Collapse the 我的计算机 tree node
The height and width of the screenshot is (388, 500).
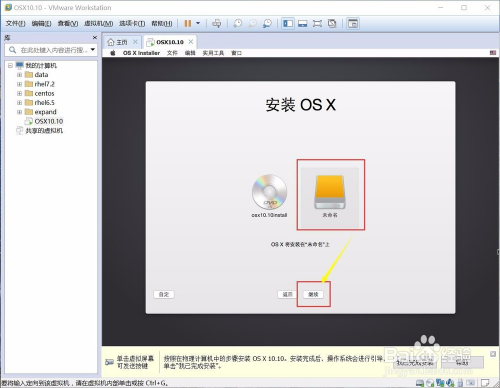pyautogui.click(x=10, y=65)
